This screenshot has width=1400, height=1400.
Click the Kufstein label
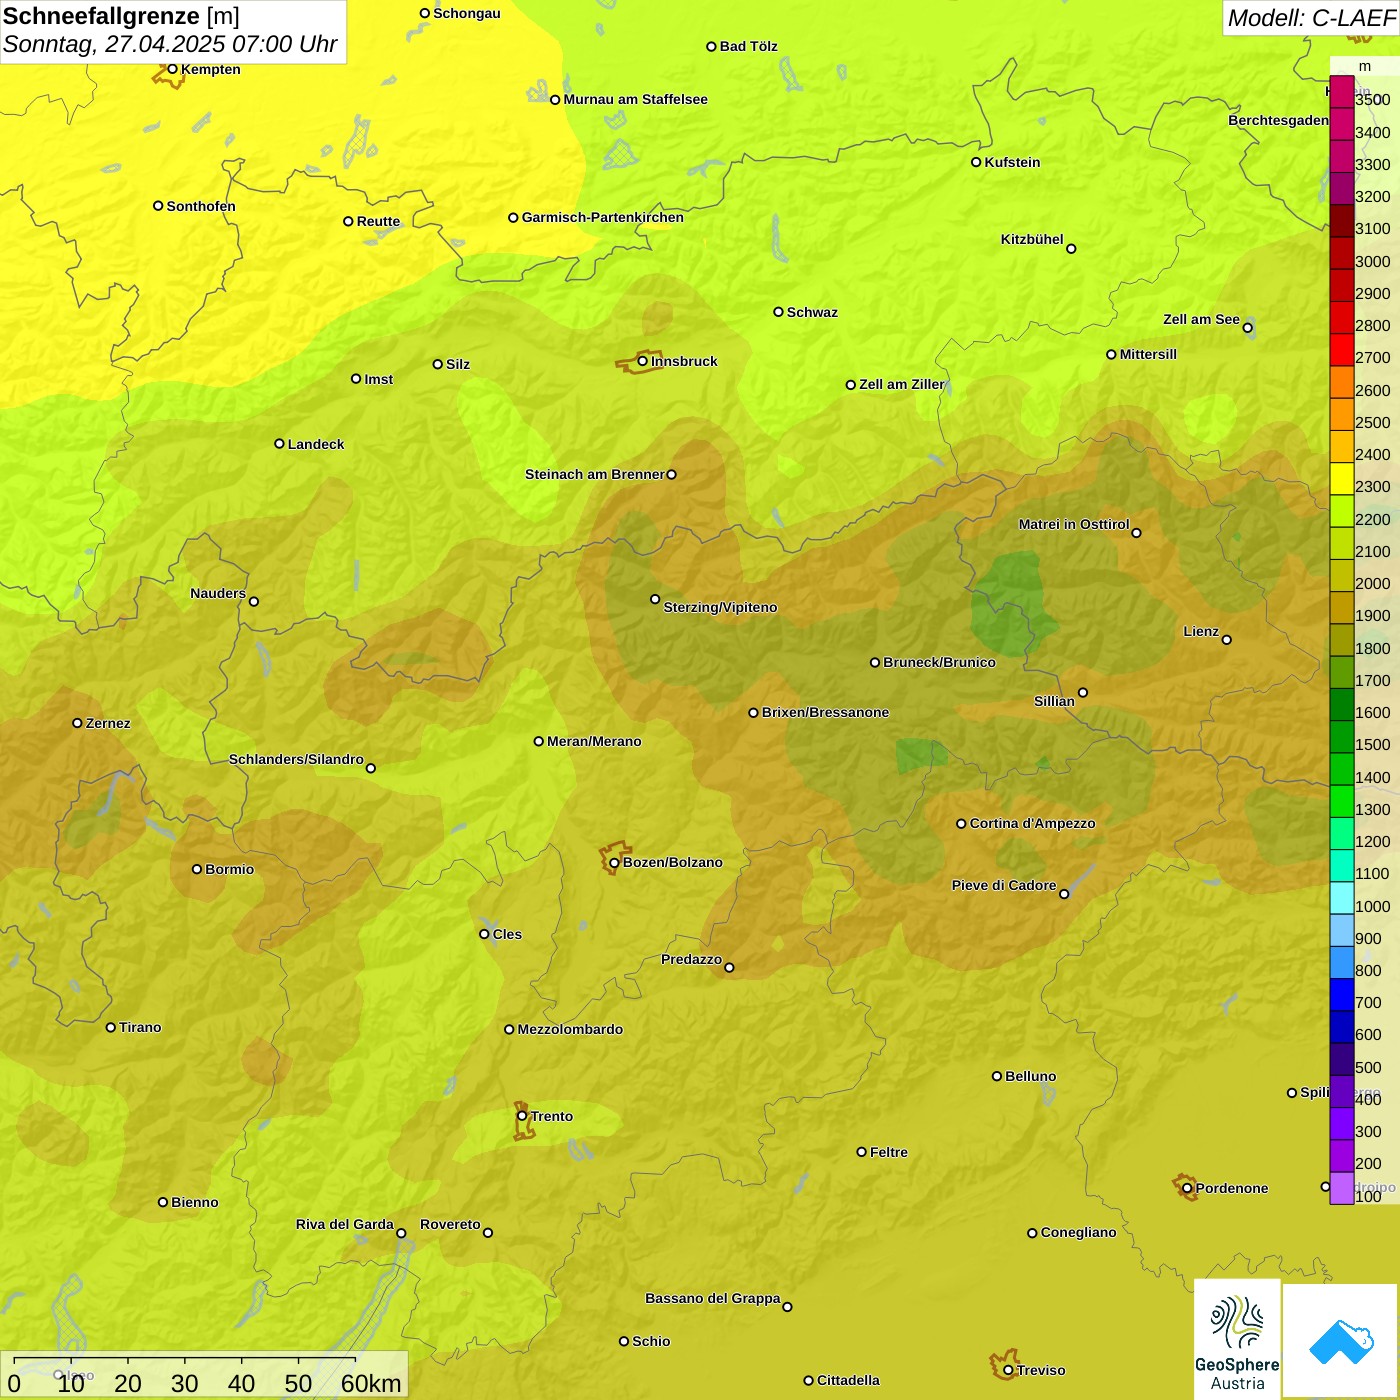[x=1012, y=162]
